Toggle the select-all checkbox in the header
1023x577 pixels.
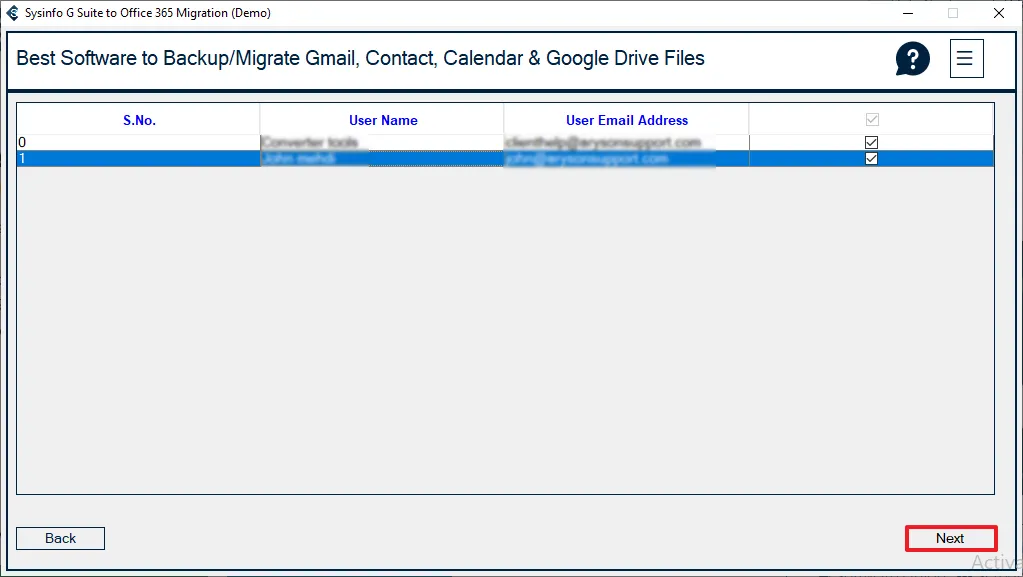pos(872,119)
